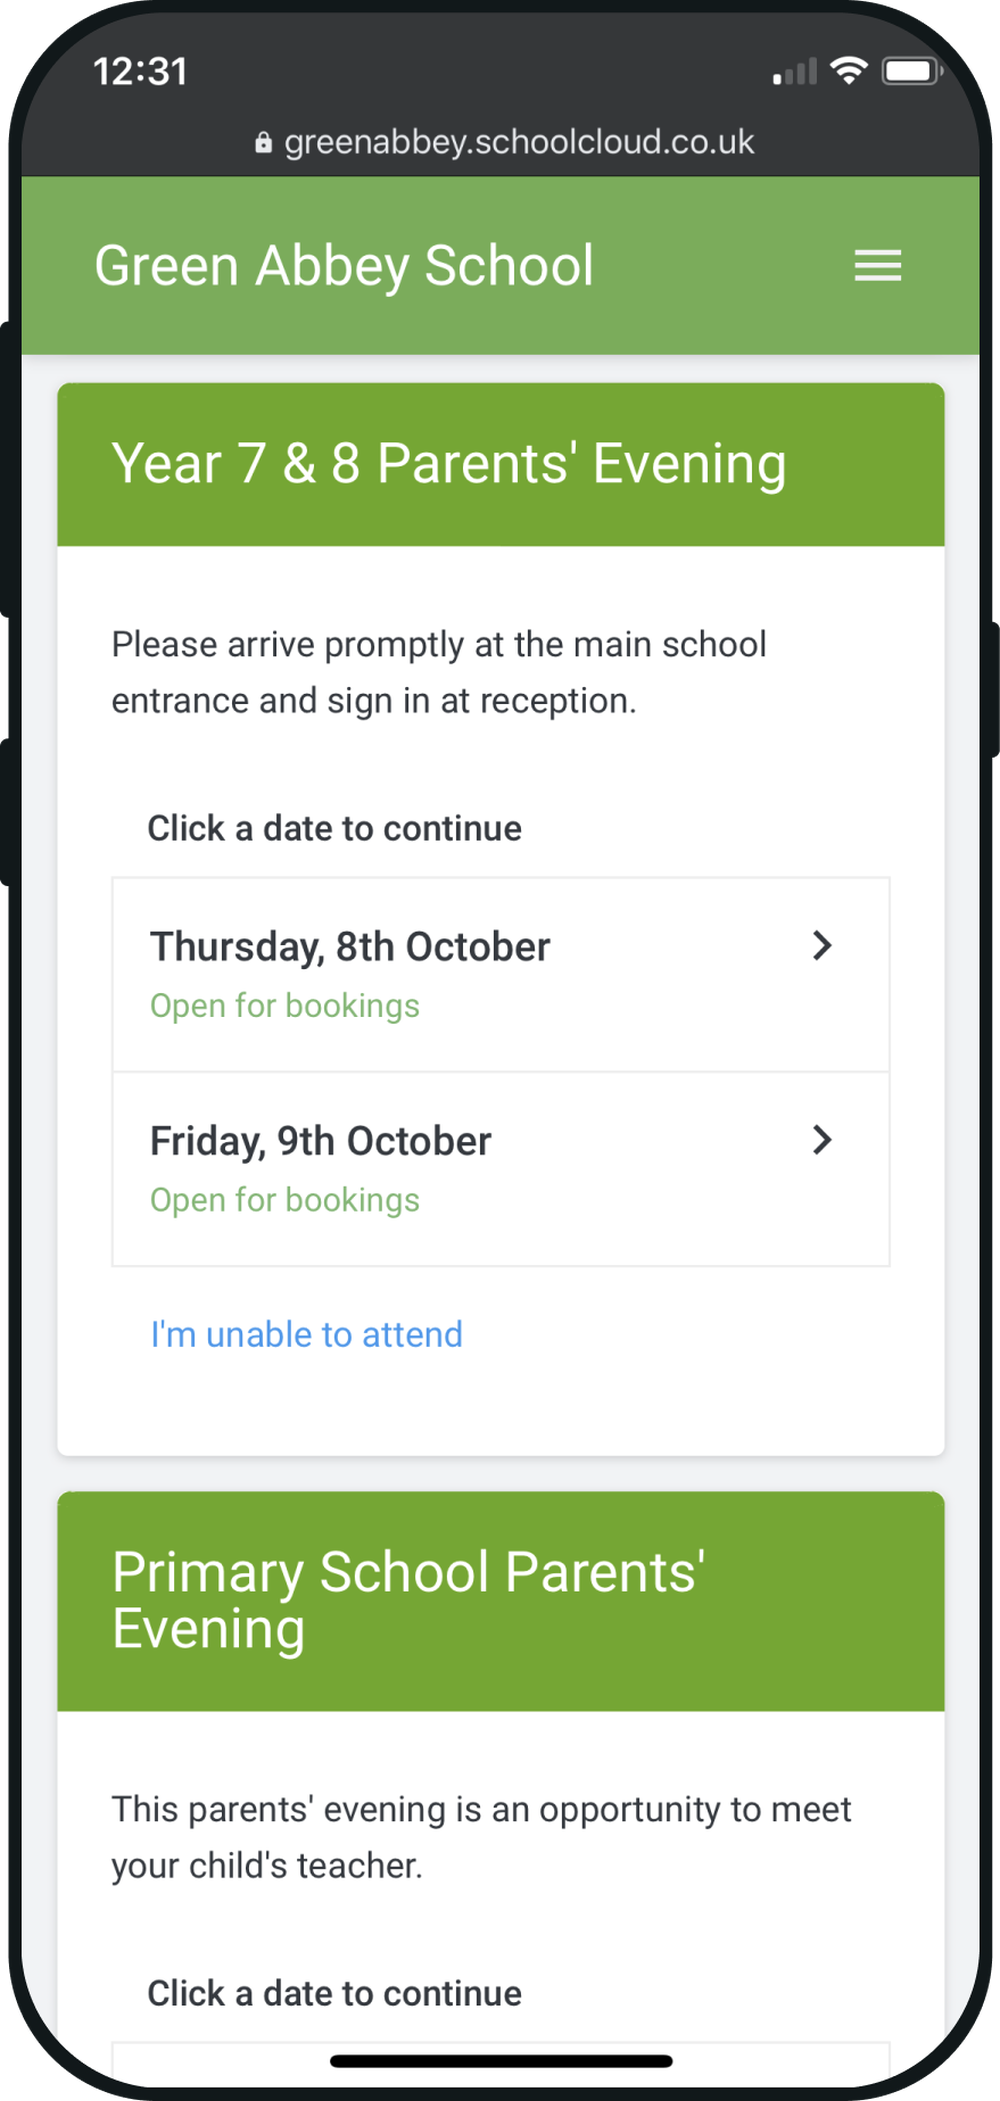
Task: Select the Green Abbey School logo text
Action: (x=343, y=264)
